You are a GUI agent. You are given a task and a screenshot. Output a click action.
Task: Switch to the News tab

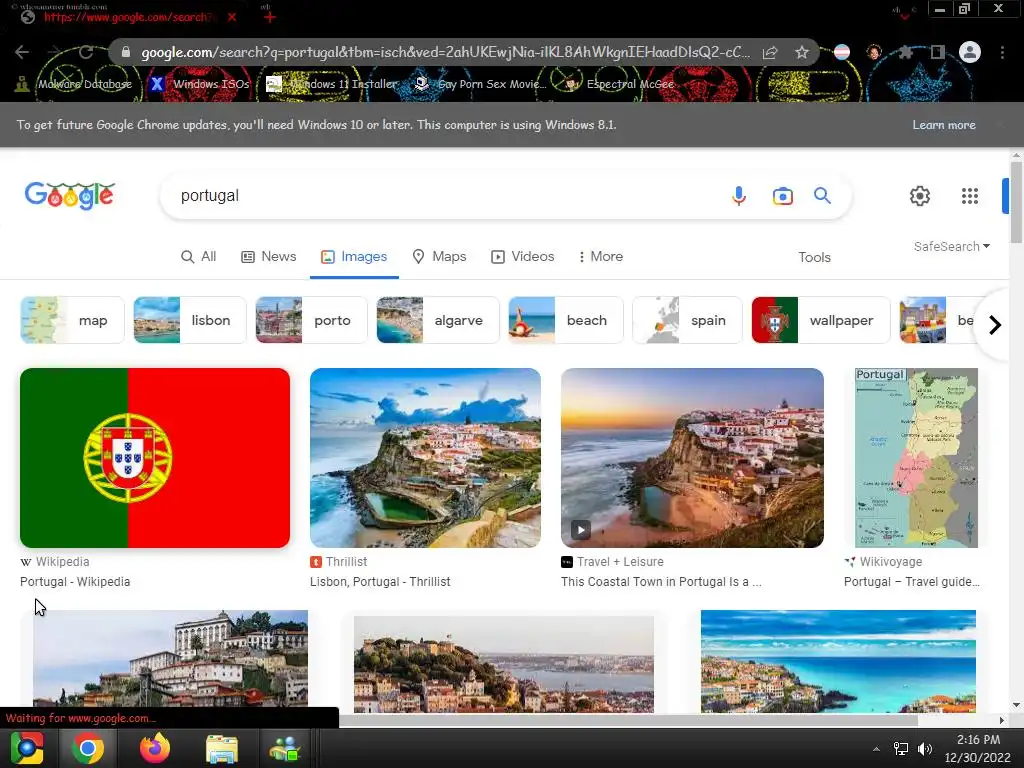[x=268, y=257]
